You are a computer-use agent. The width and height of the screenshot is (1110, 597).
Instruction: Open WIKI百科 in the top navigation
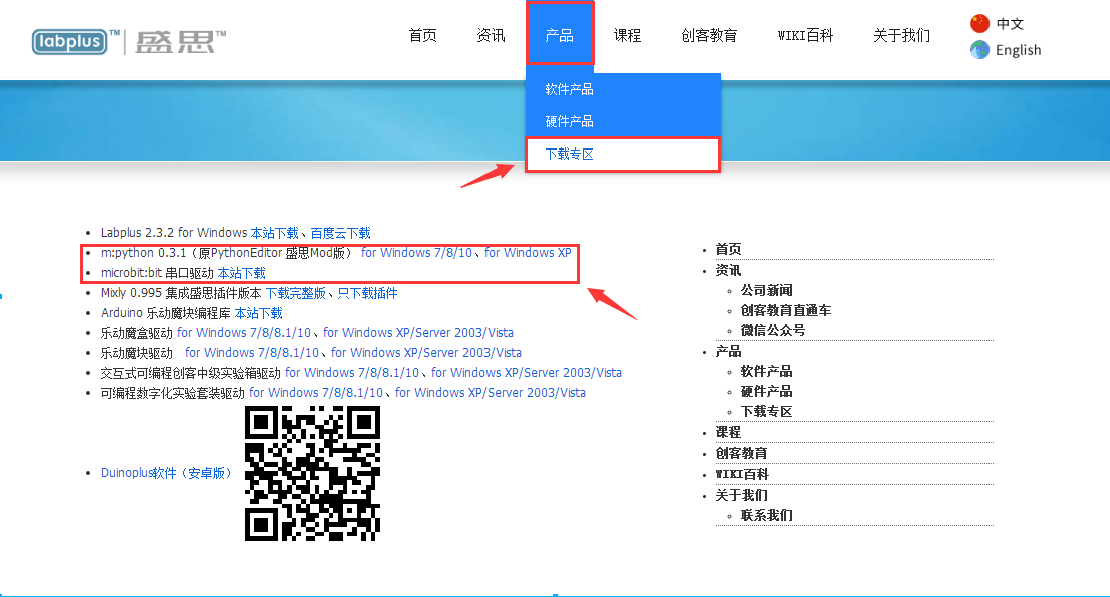tap(805, 35)
